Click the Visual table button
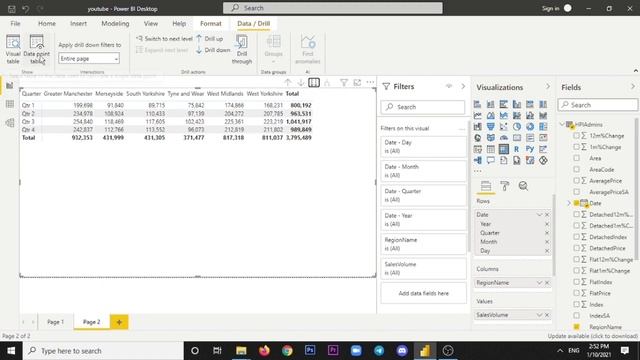The height and width of the screenshot is (360, 640). (13, 49)
